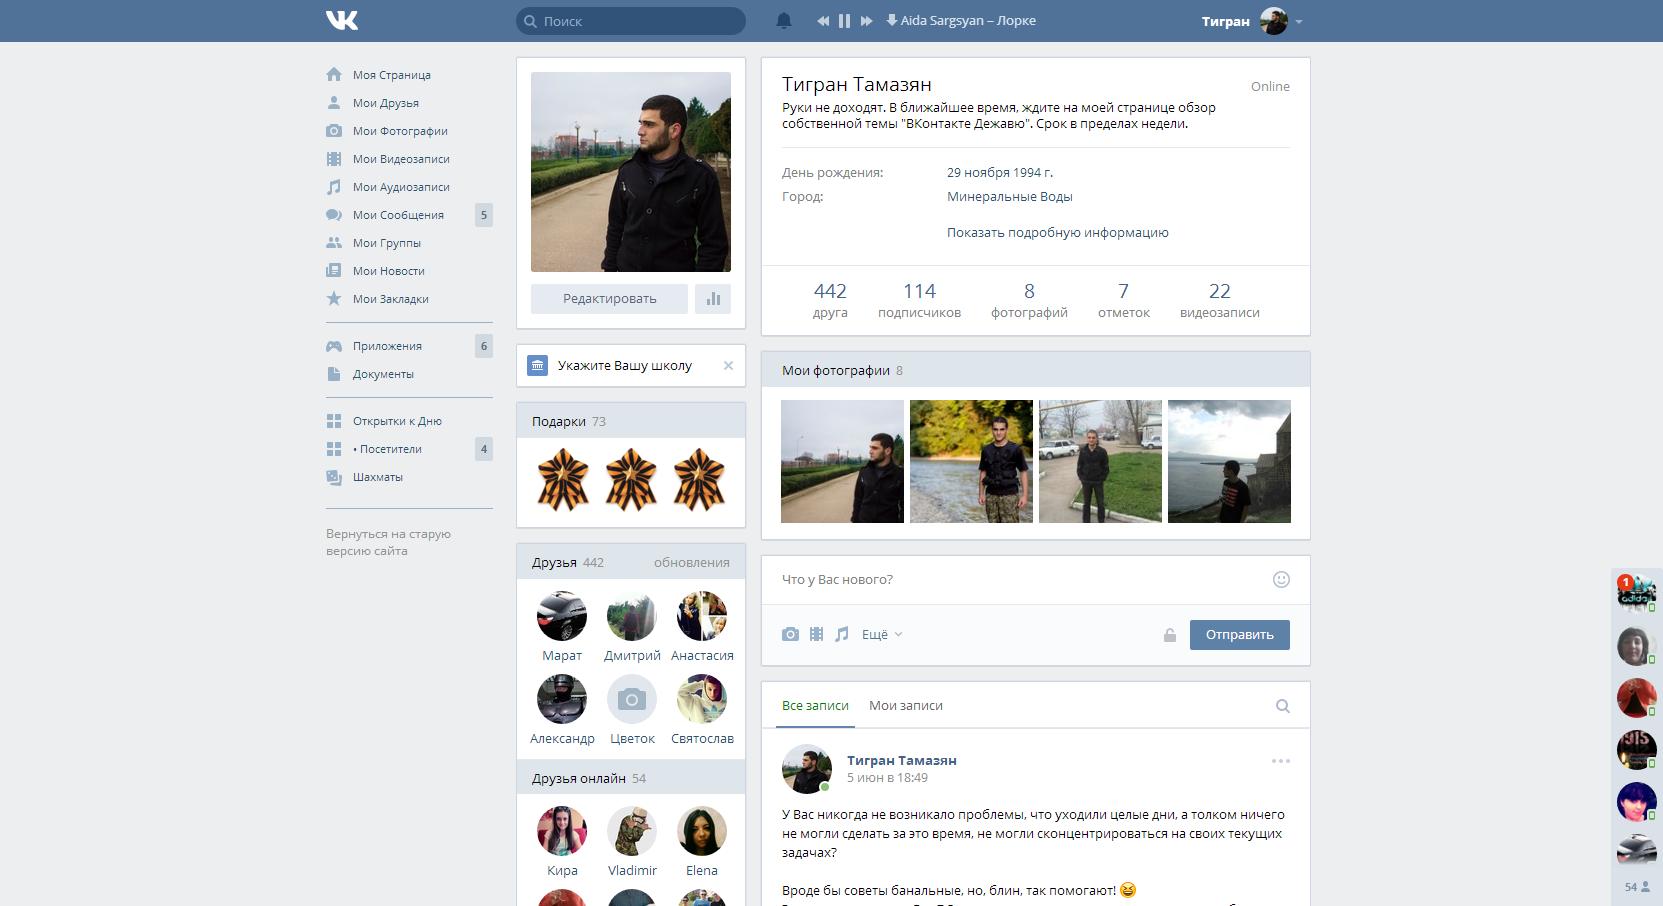The image size is (1663, 906).
Task: Expand the Тигран account dropdown arrow
Action: point(1298,21)
